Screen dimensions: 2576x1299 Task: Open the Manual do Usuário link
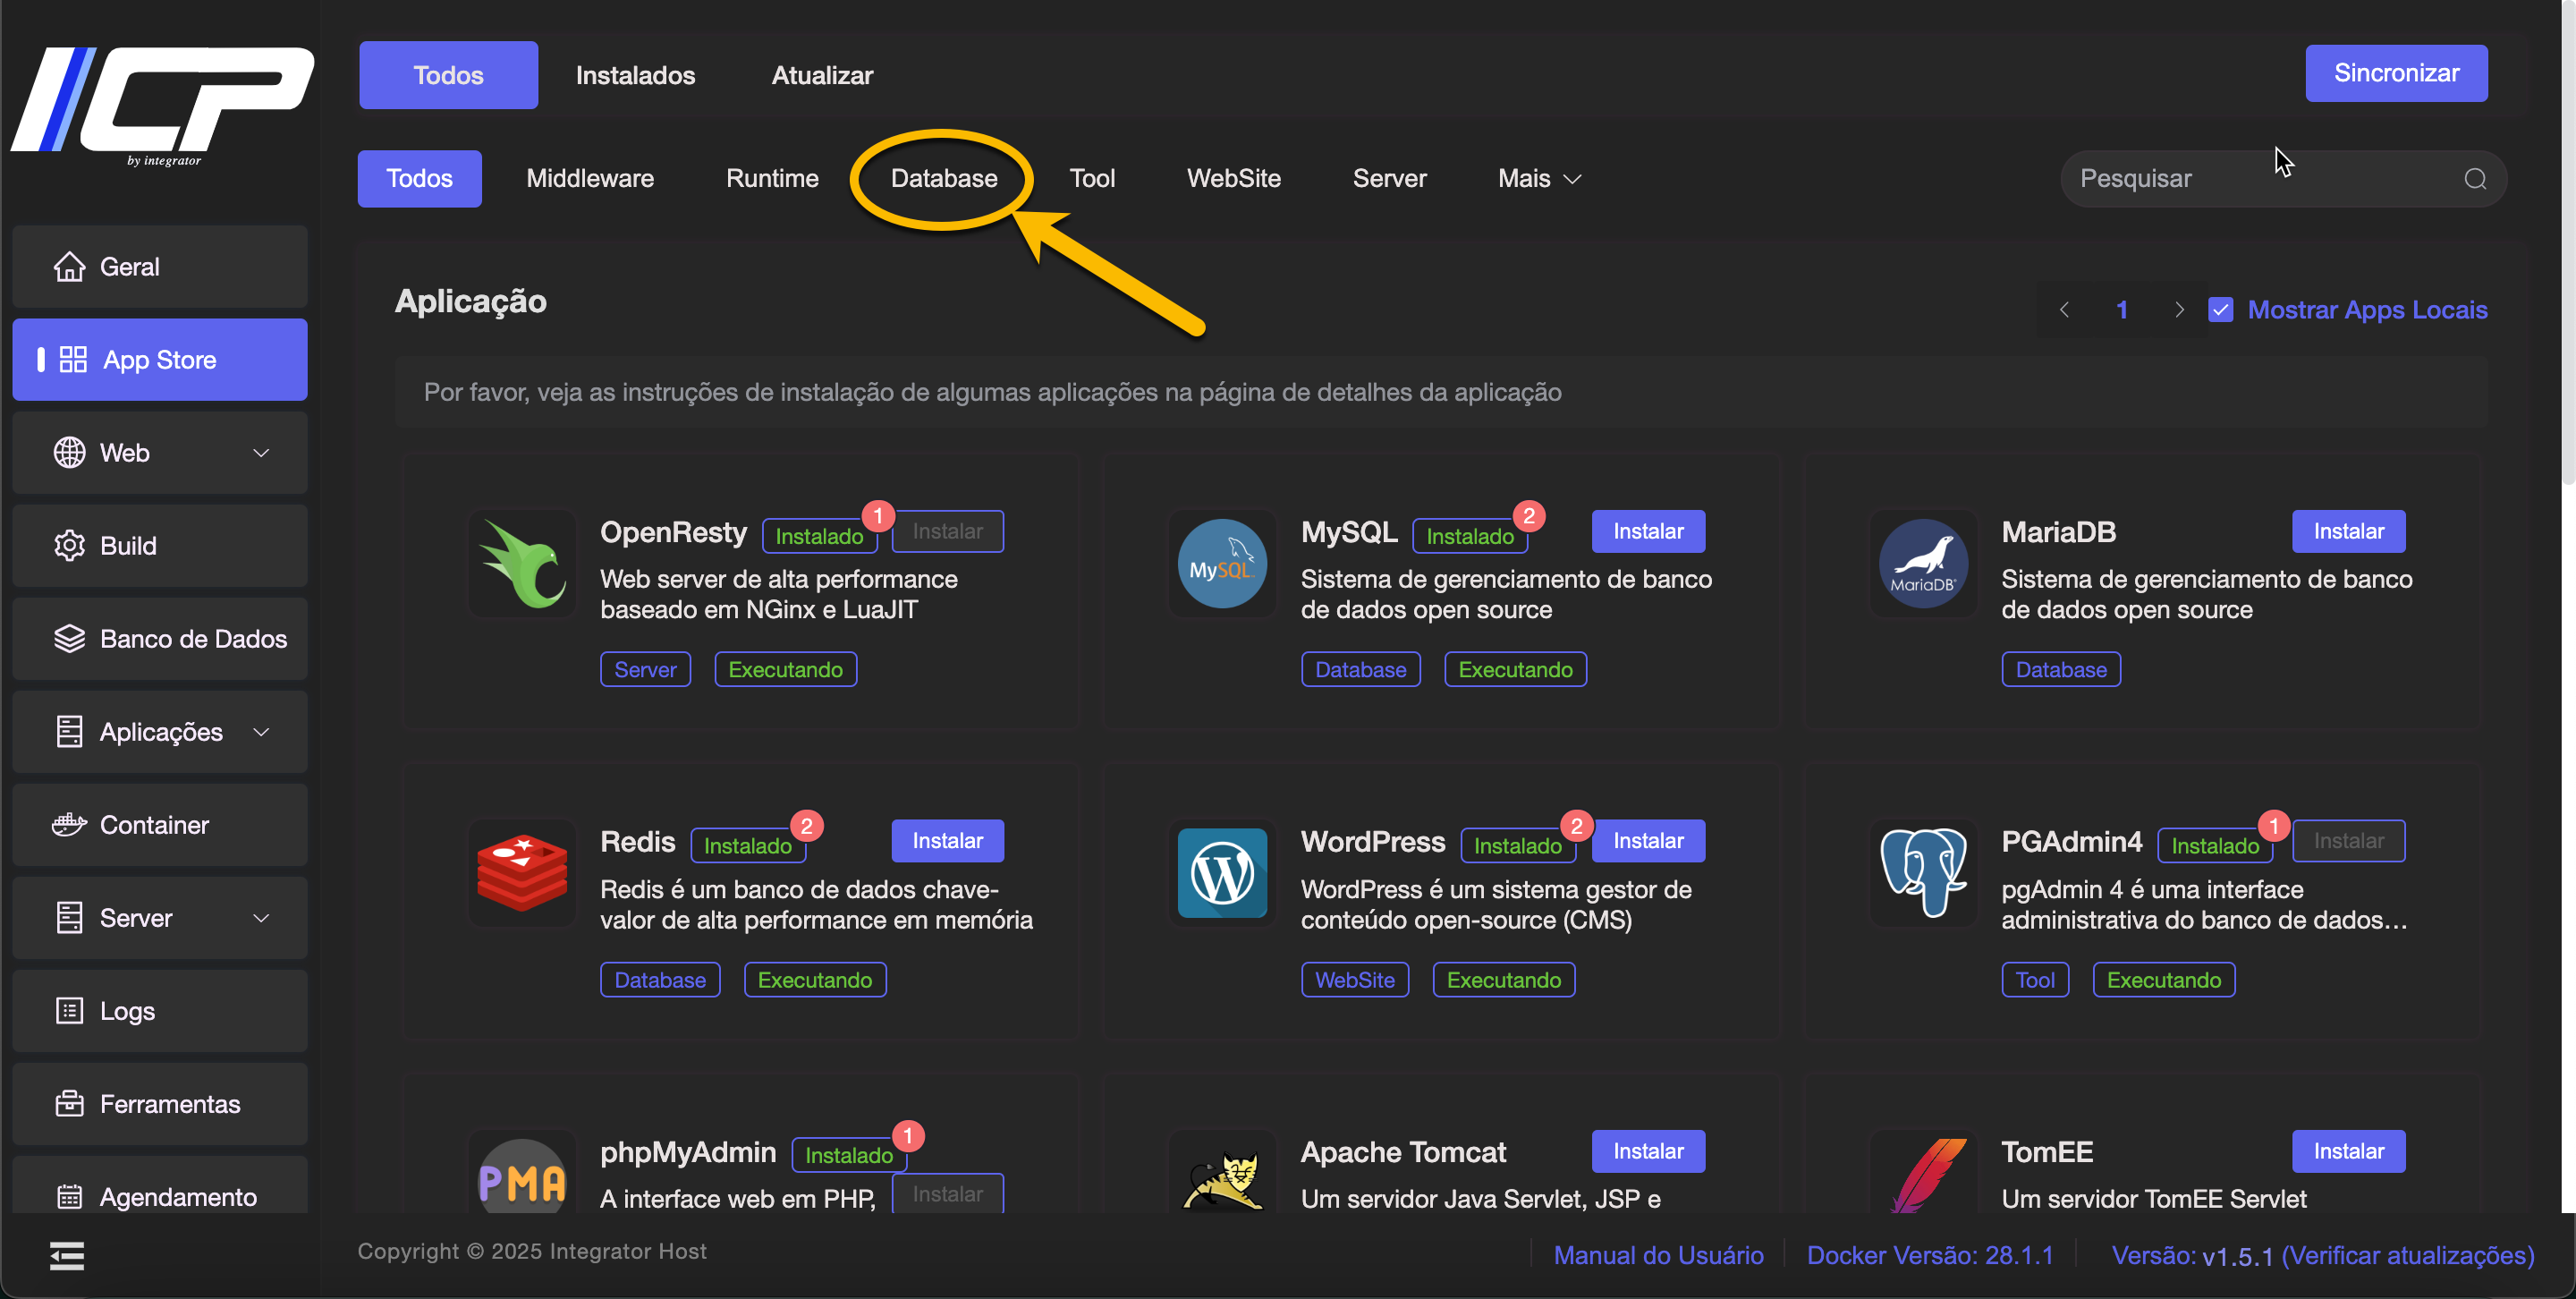(x=1658, y=1255)
